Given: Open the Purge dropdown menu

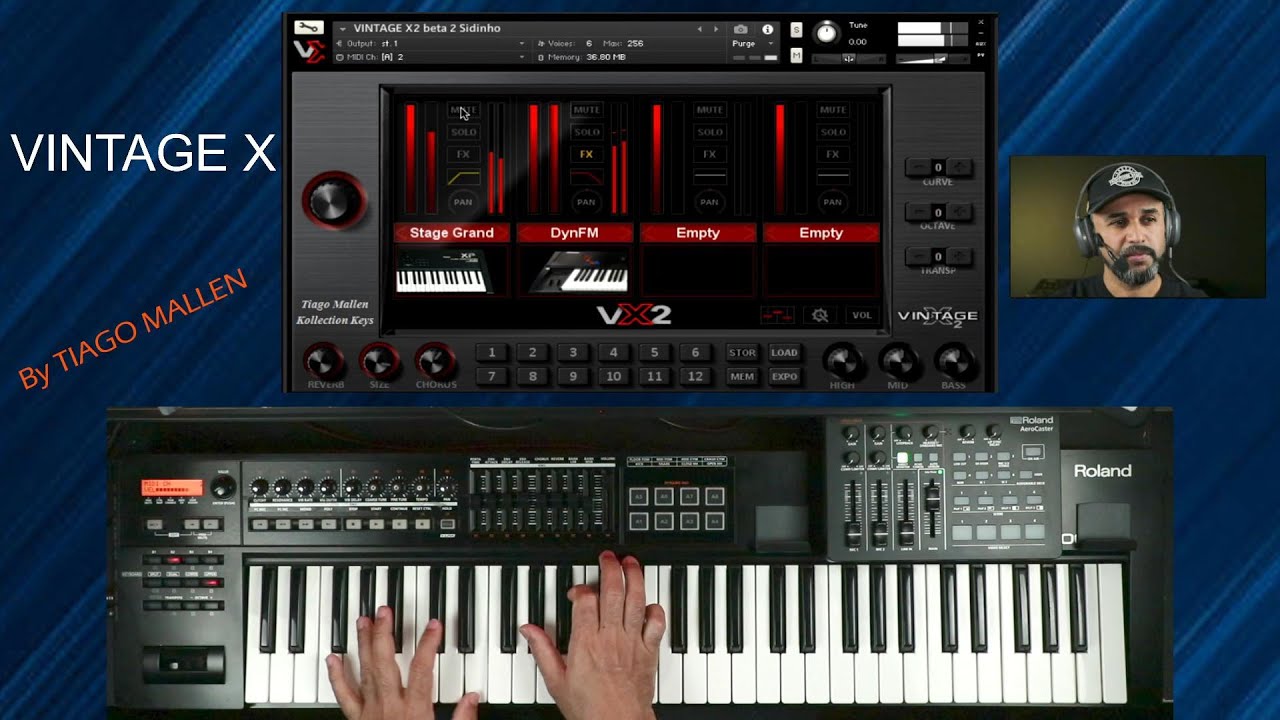Looking at the screenshot, I should pyautogui.click(x=753, y=44).
